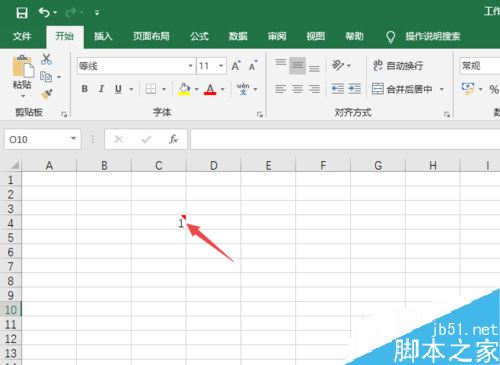Viewport: 500px width, 365px height.
Task: Switch to the 开始 tab
Action: (64, 36)
